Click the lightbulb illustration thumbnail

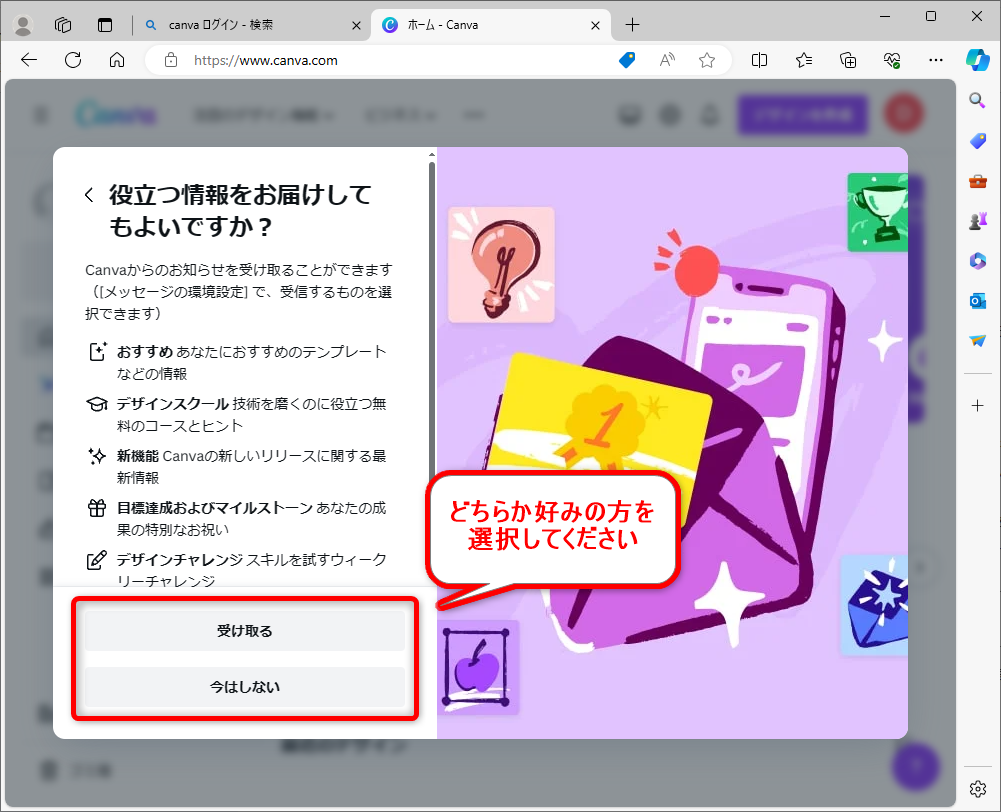click(x=501, y=264)
